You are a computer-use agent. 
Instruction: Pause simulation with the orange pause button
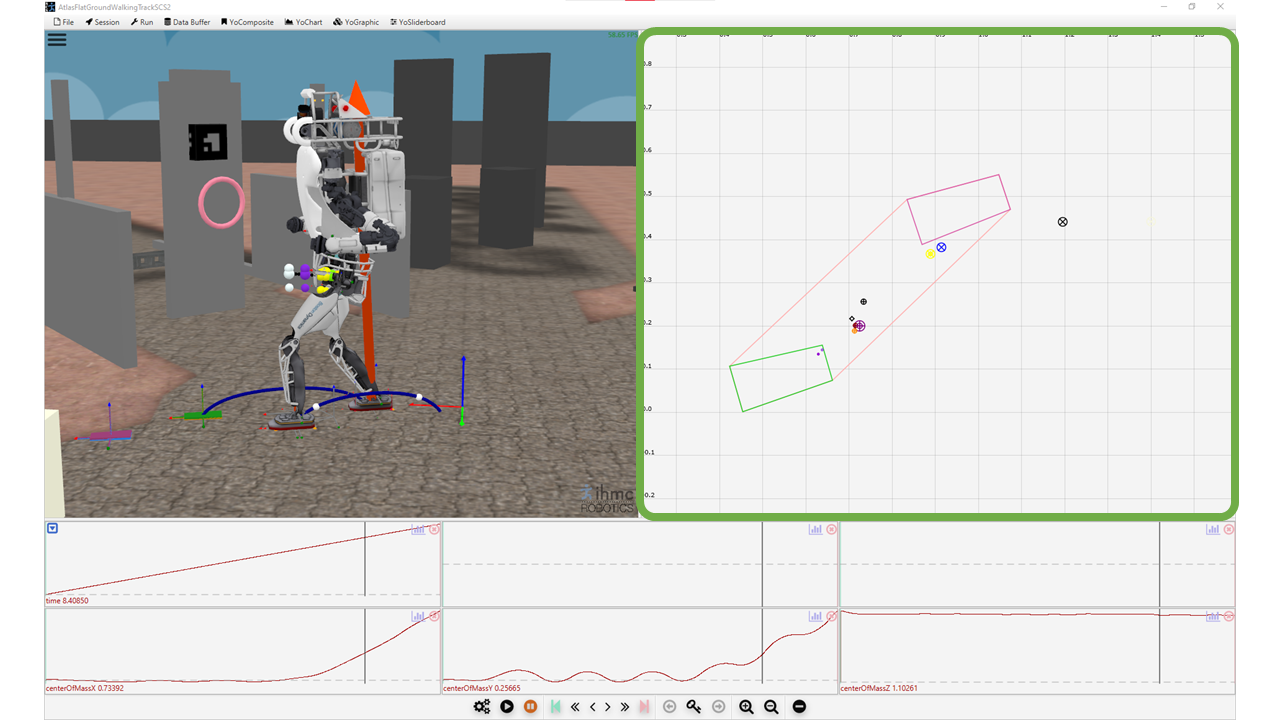pyautogui.click(x=531, y=707)
